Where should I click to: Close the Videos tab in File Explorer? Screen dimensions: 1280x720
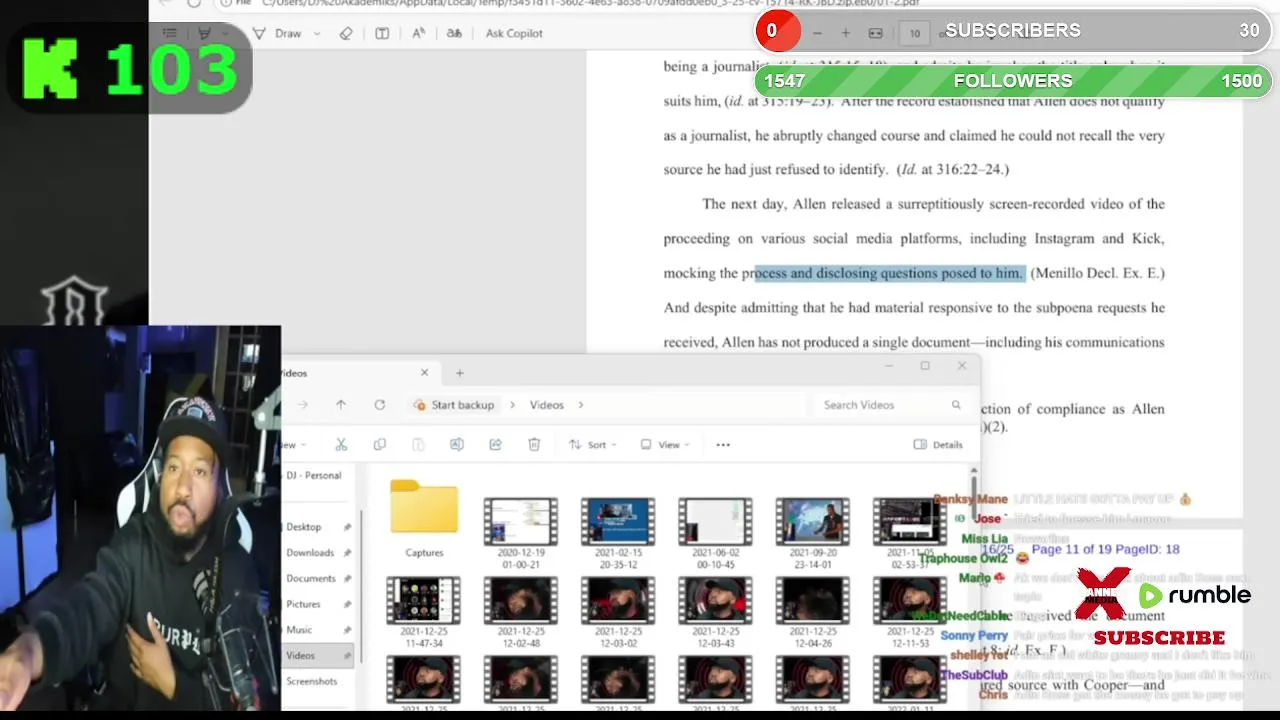[424, 372]
